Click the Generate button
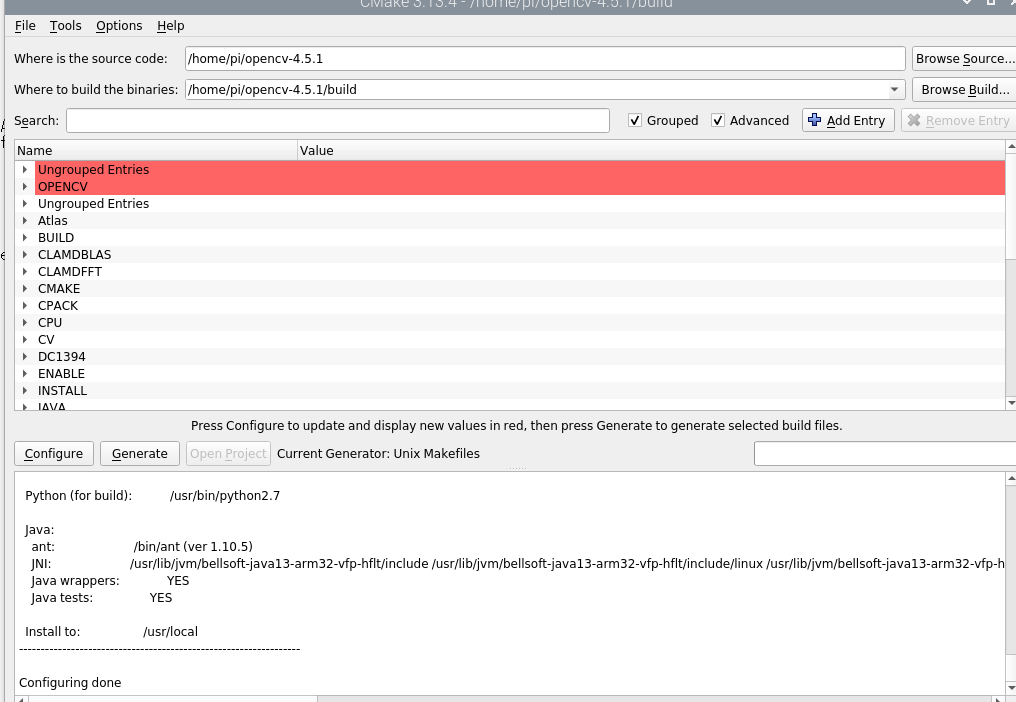1016x702 pixels. [140, 454]
